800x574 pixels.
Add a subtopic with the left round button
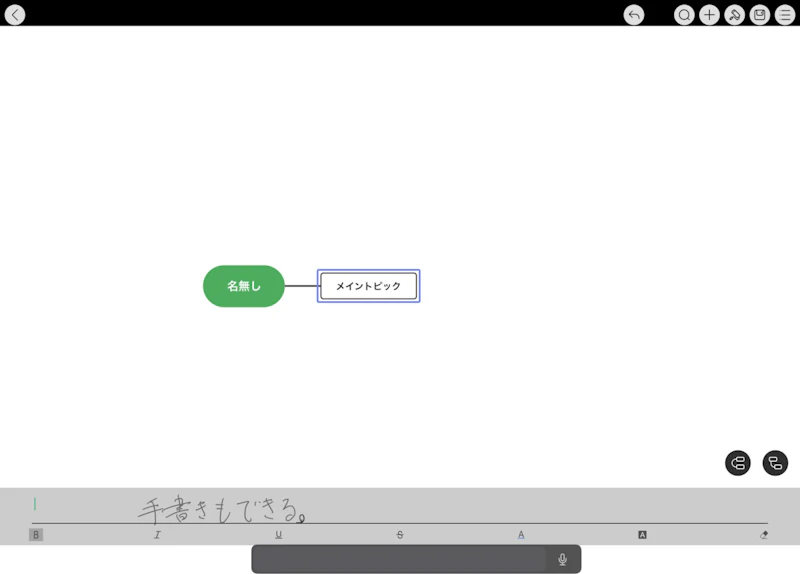point(738,463)
